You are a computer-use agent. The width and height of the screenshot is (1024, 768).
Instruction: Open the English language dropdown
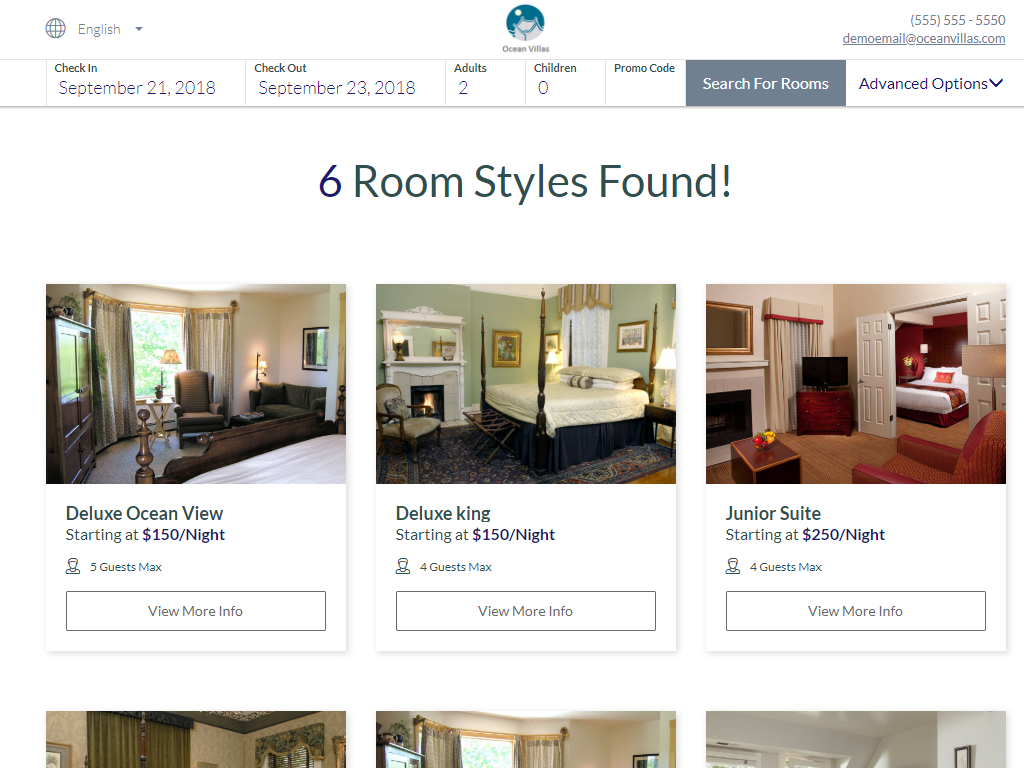coord(110,29)
